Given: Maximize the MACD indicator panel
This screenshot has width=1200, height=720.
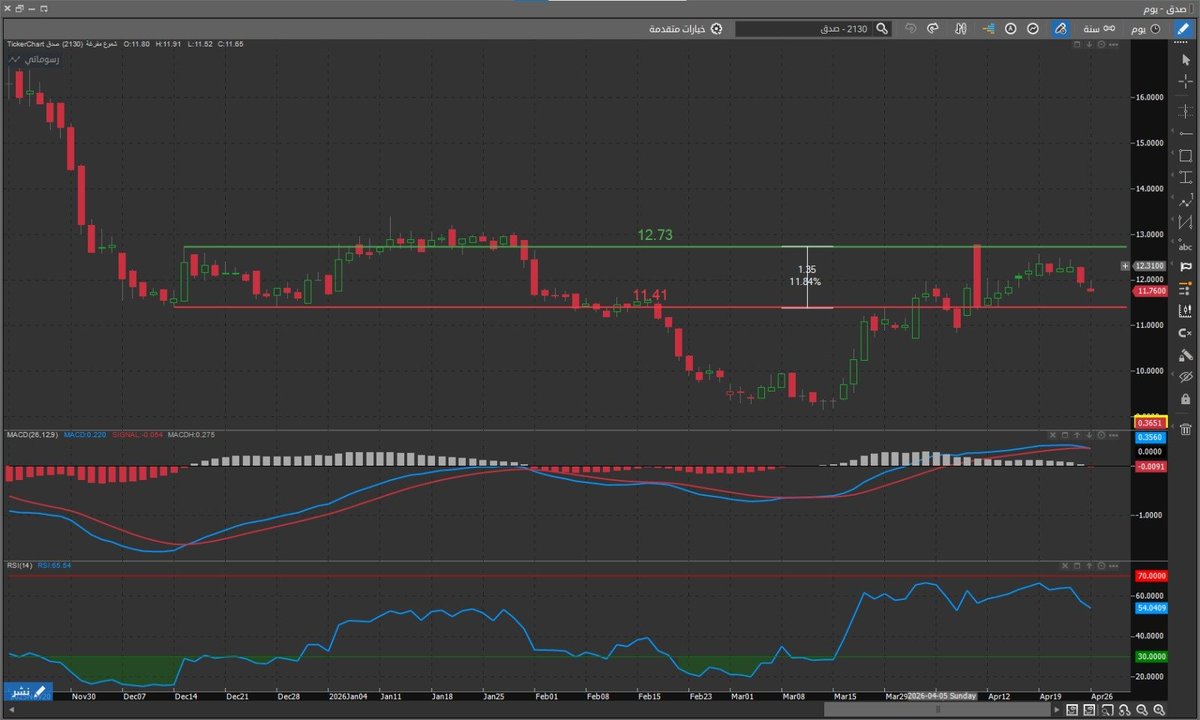Looking at the screenshot, I should click(x=1065, y=435).
